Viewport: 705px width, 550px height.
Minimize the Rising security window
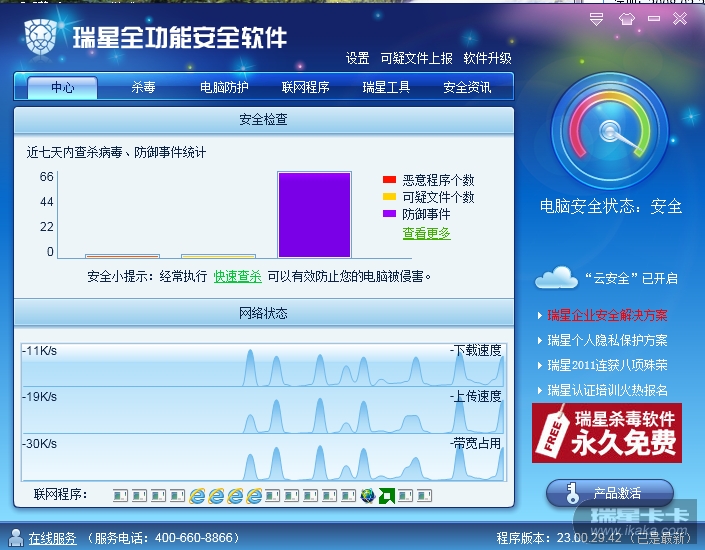[x=654, y=18]
